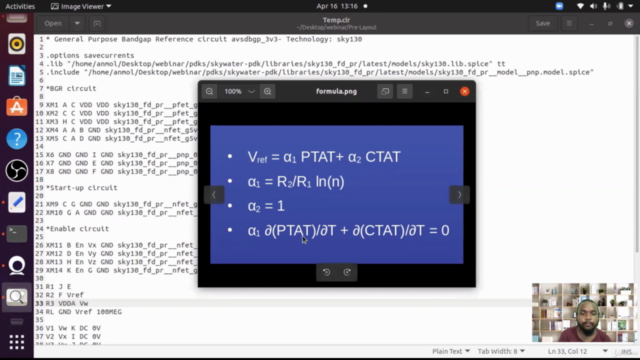The width and height of the screenshot is (640, 360).
Task: Open the Ln 33, Col 12 position dropdown
Action: [x=577, y=351]
